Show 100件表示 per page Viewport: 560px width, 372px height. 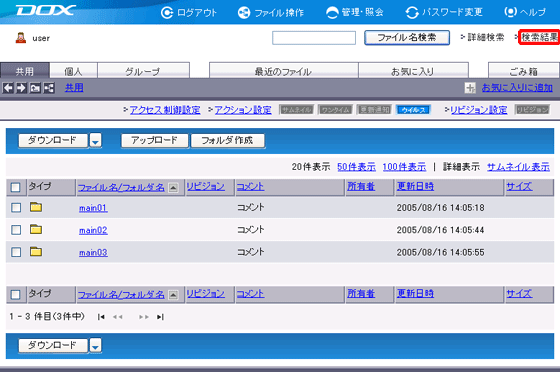coord(404,167)
